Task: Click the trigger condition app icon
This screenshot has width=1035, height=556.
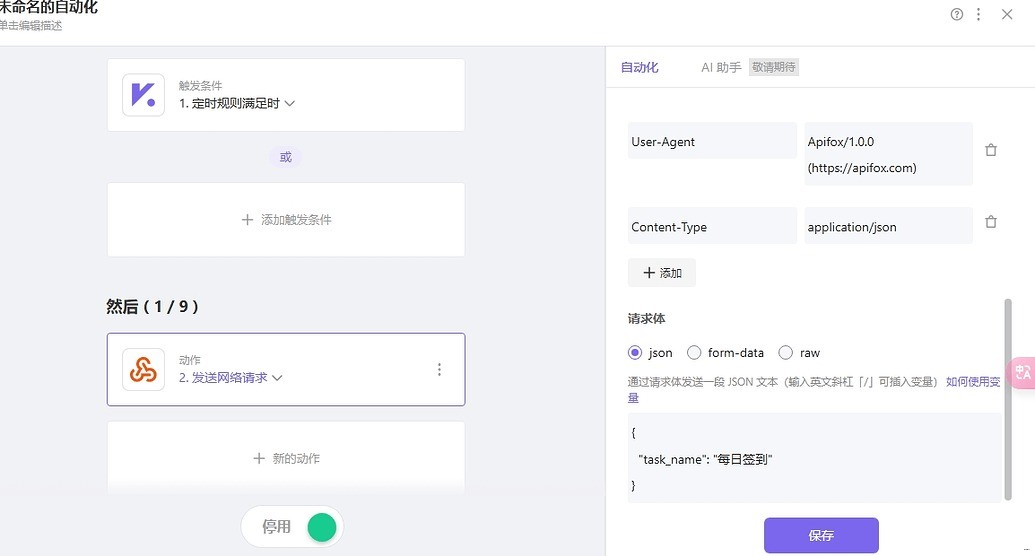Action: (143, 95)
